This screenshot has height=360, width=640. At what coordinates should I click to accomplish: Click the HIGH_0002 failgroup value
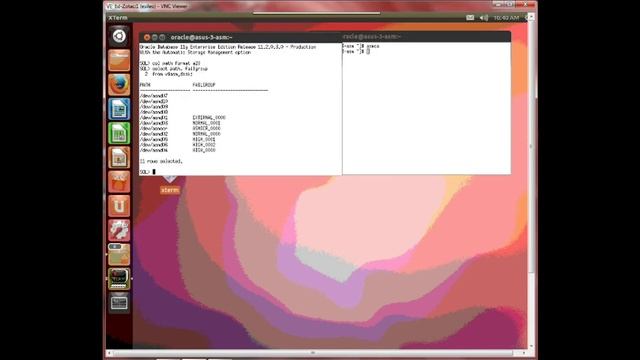tap(204, 144)
